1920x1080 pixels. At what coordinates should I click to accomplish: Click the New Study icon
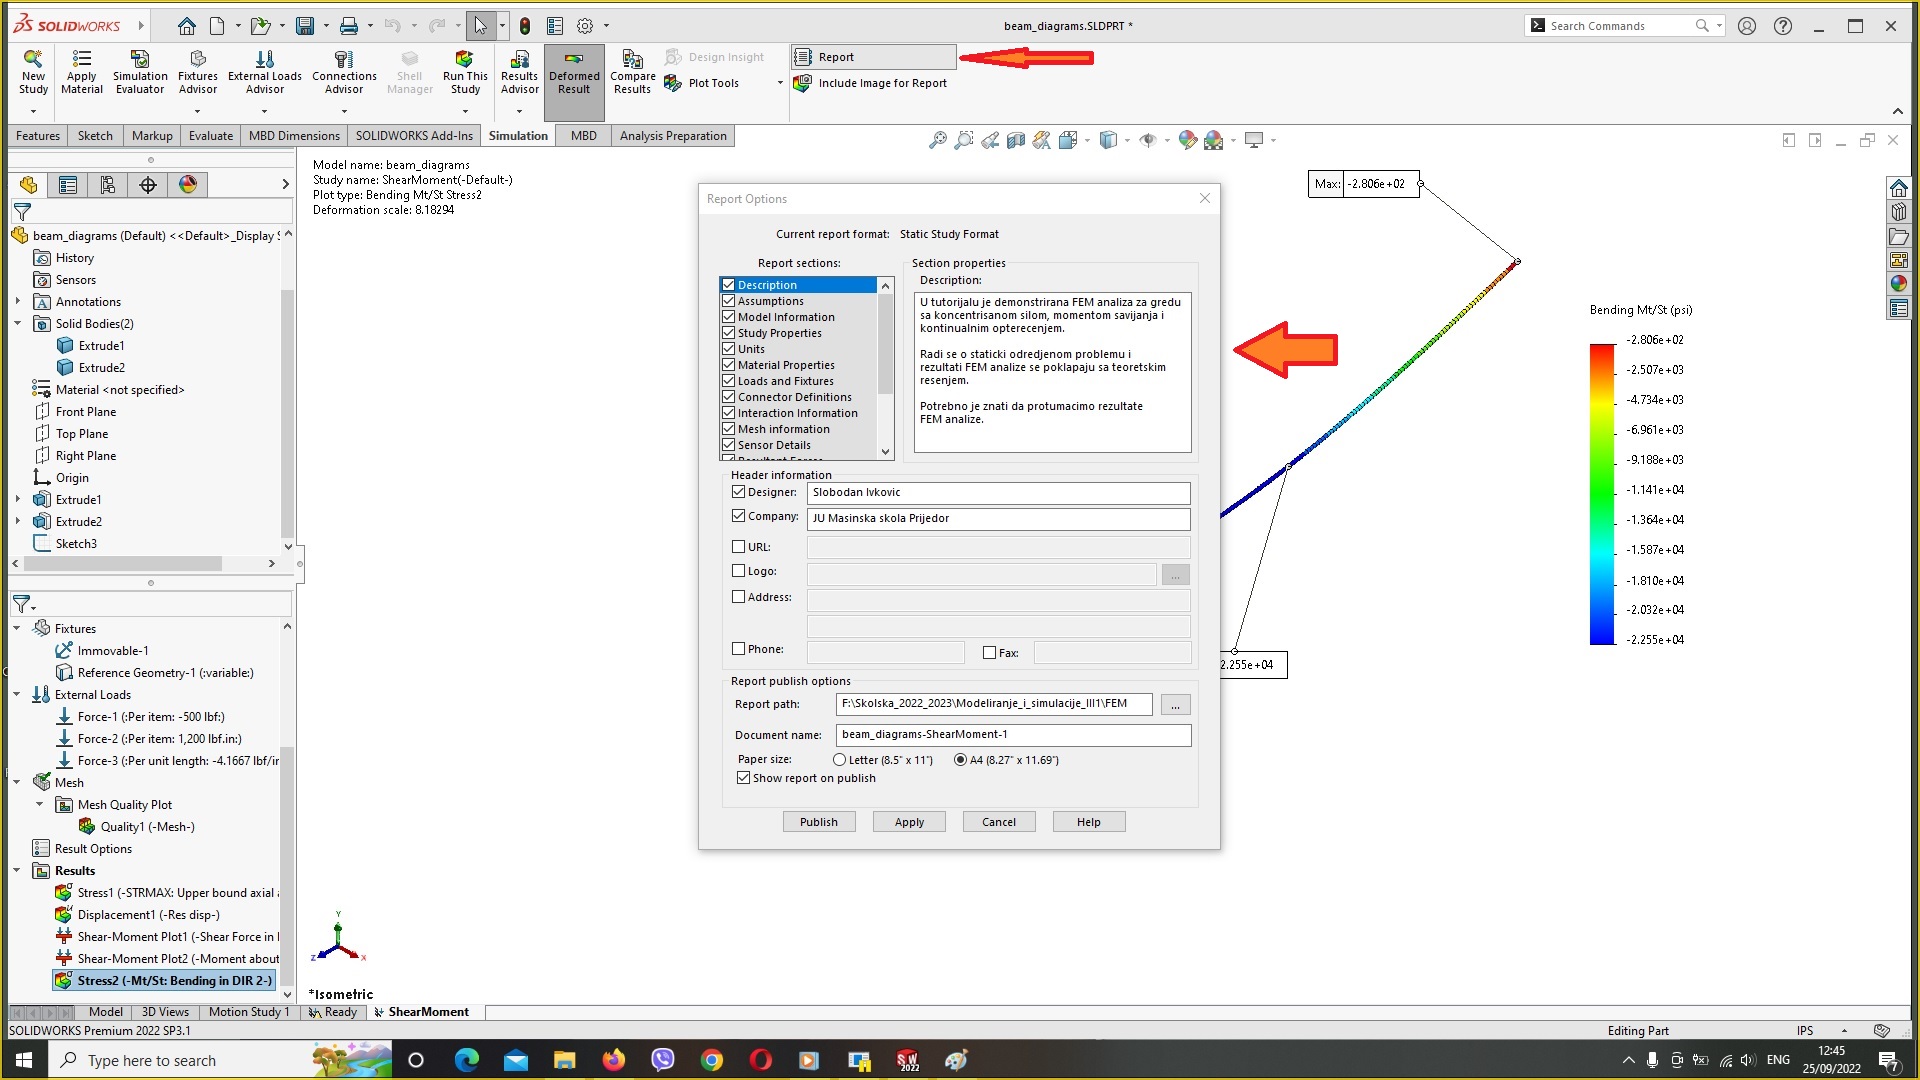33,72
